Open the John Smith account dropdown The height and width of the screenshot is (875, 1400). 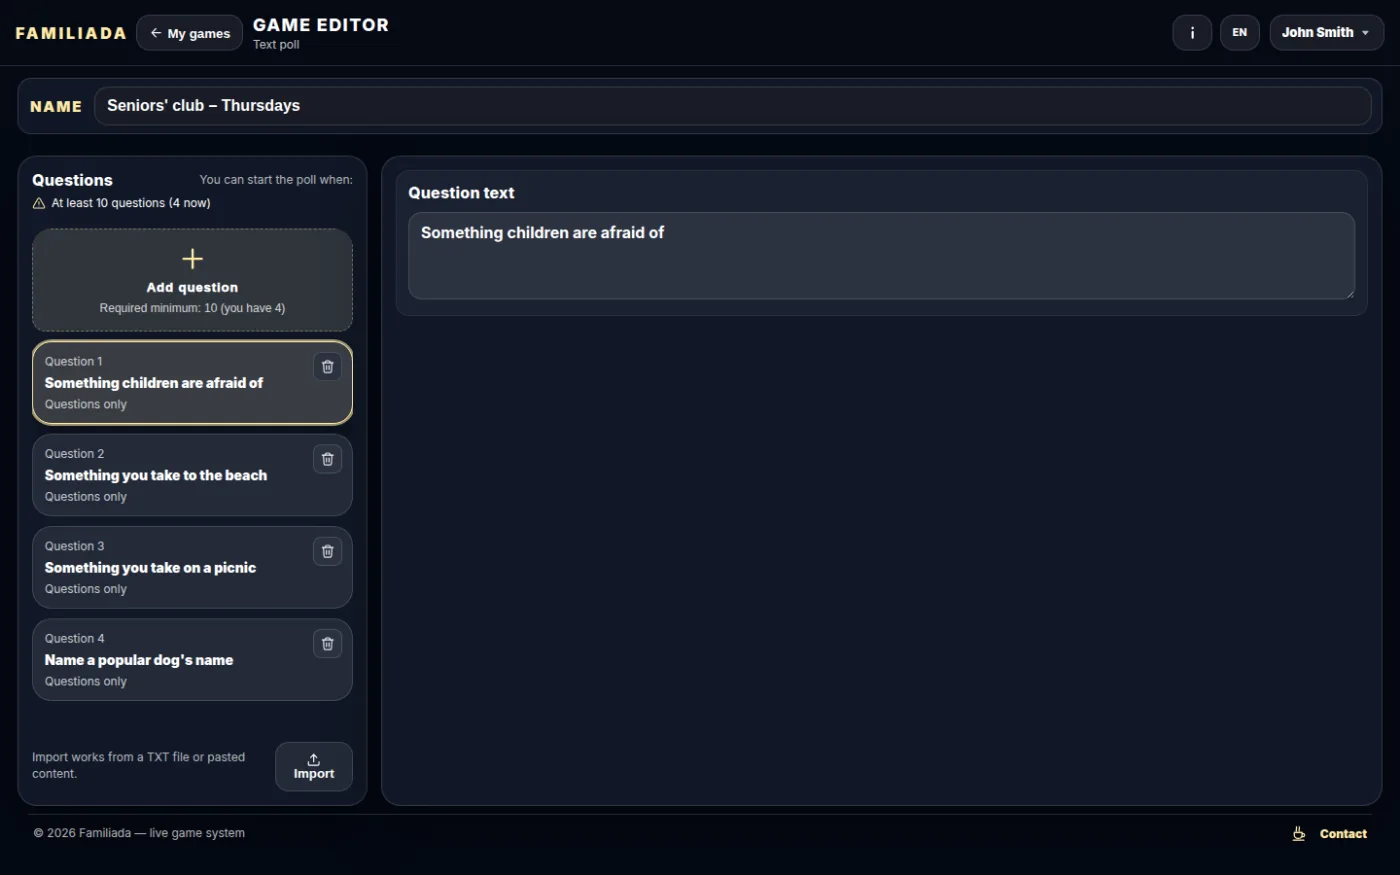(x=1326, y=33)
